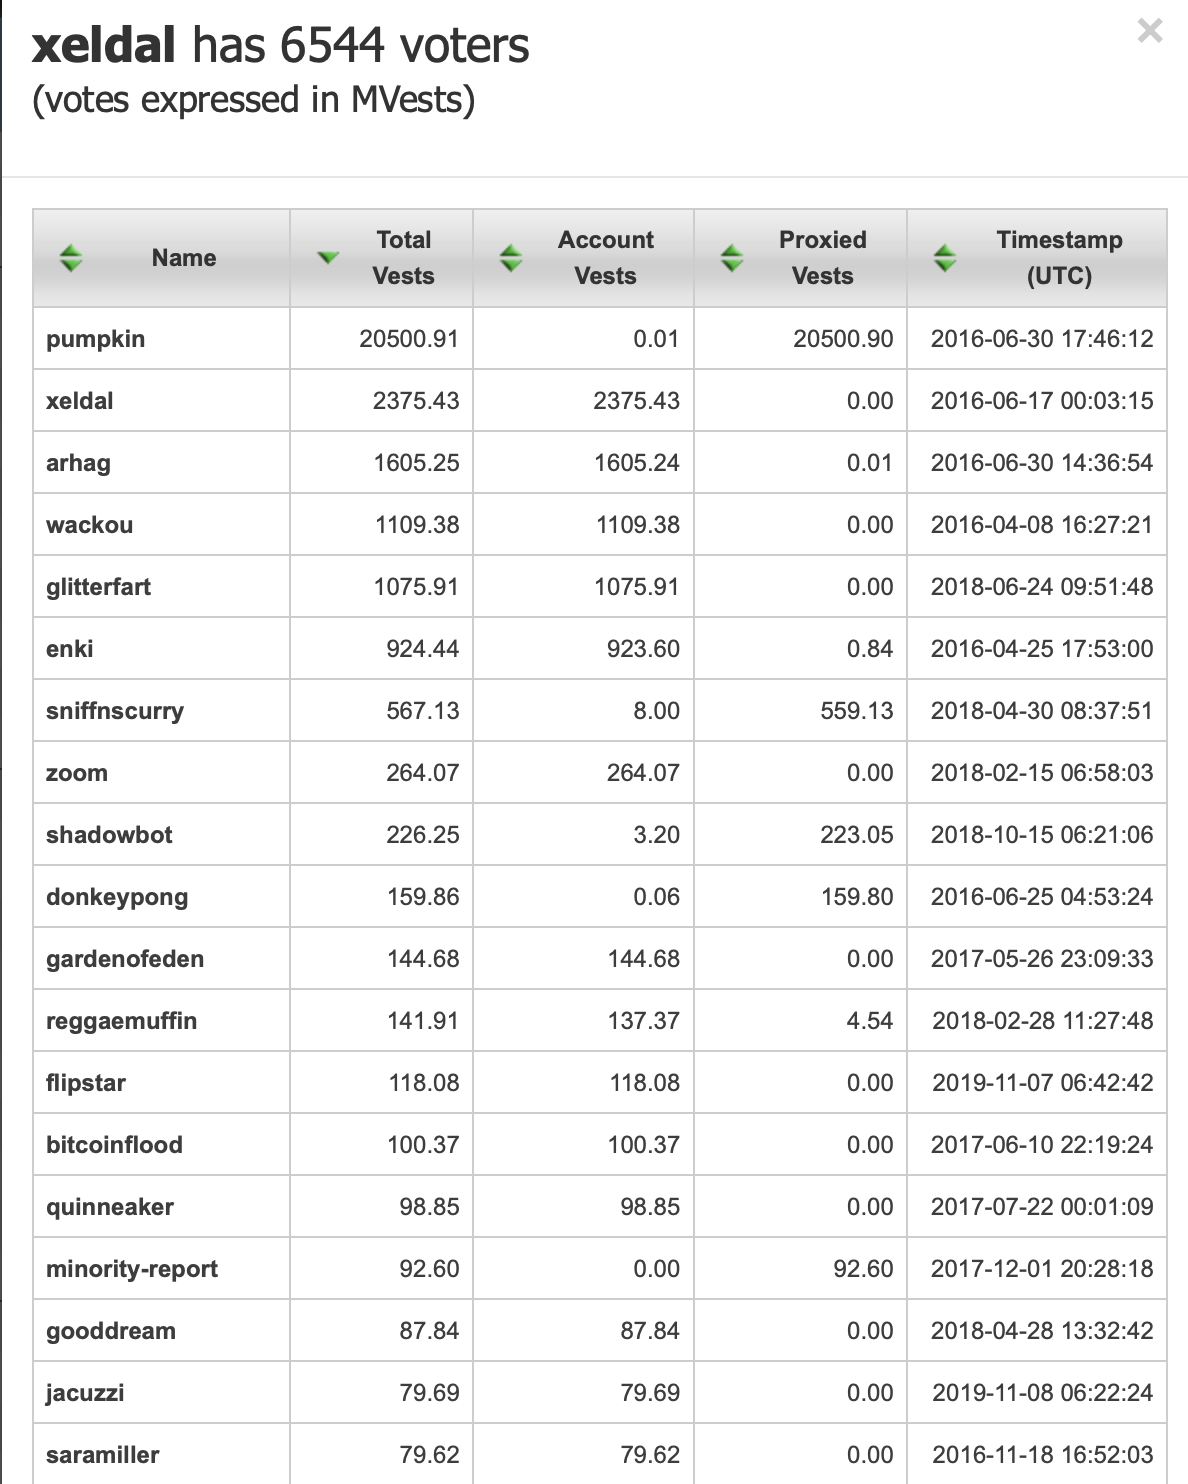This screenshot has height=1484, width=1188.
Task: Select timestamp 2019-11-07 06:42:42
Action: (x=1042, y=1083)
